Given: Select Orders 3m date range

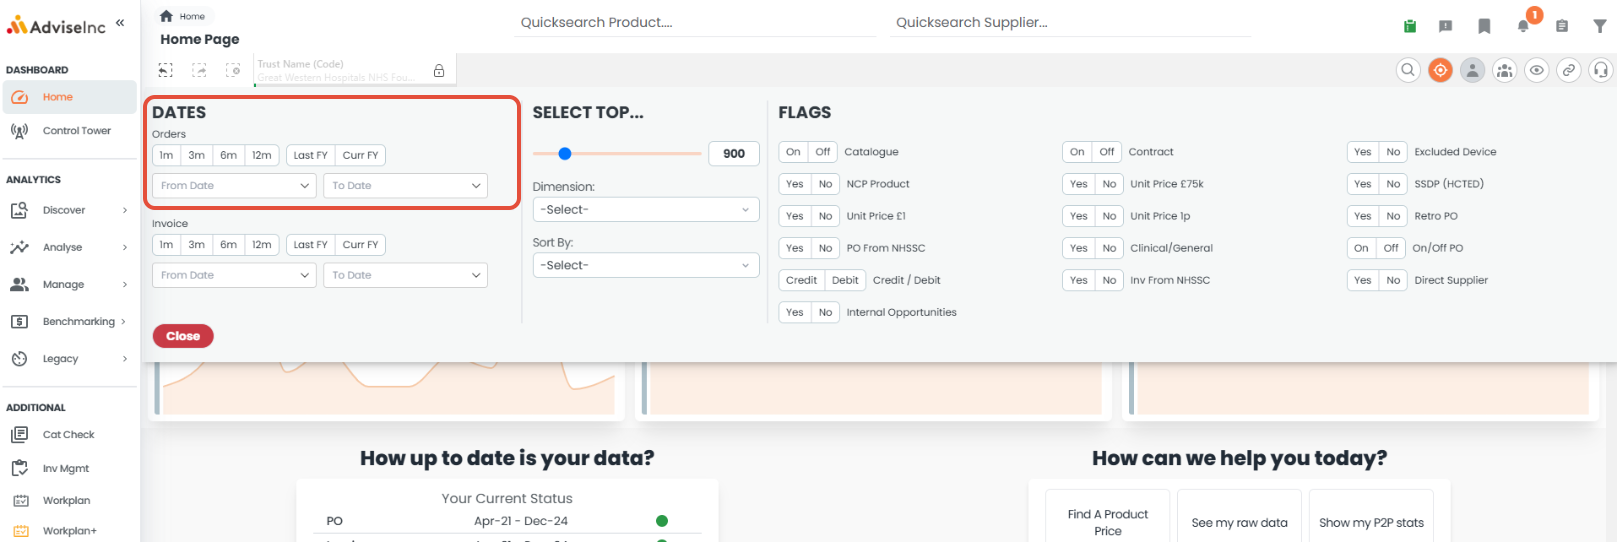Looking at the screenshot, I should pos(197,155).
